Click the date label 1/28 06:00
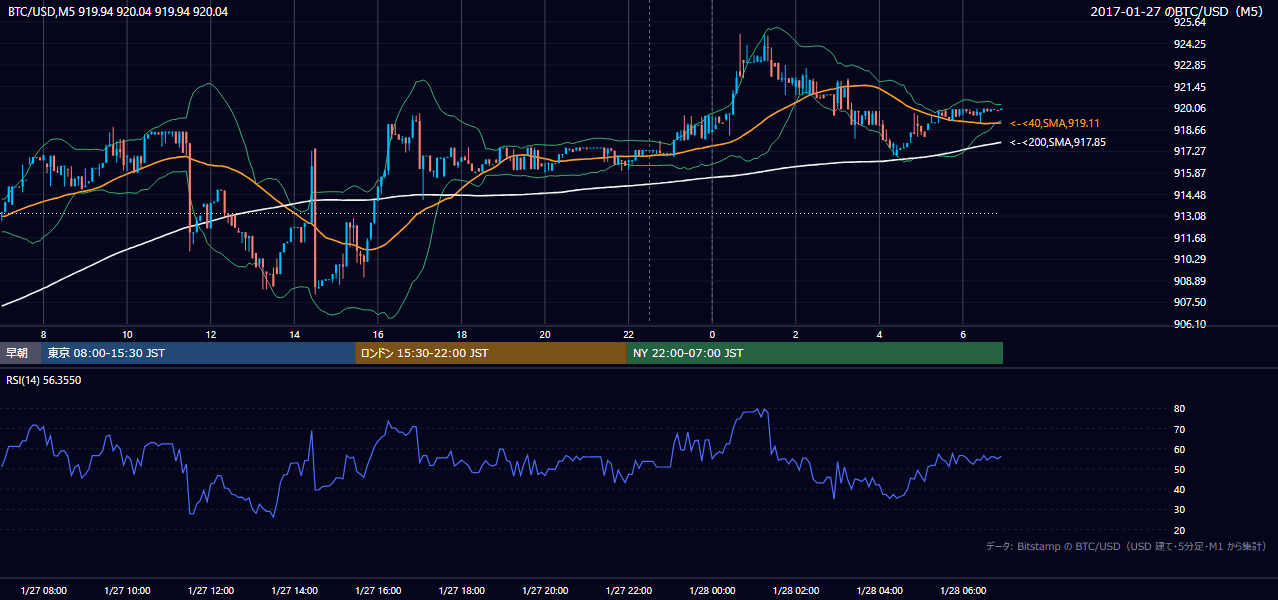1278x600 pixels. click(963, 590)
